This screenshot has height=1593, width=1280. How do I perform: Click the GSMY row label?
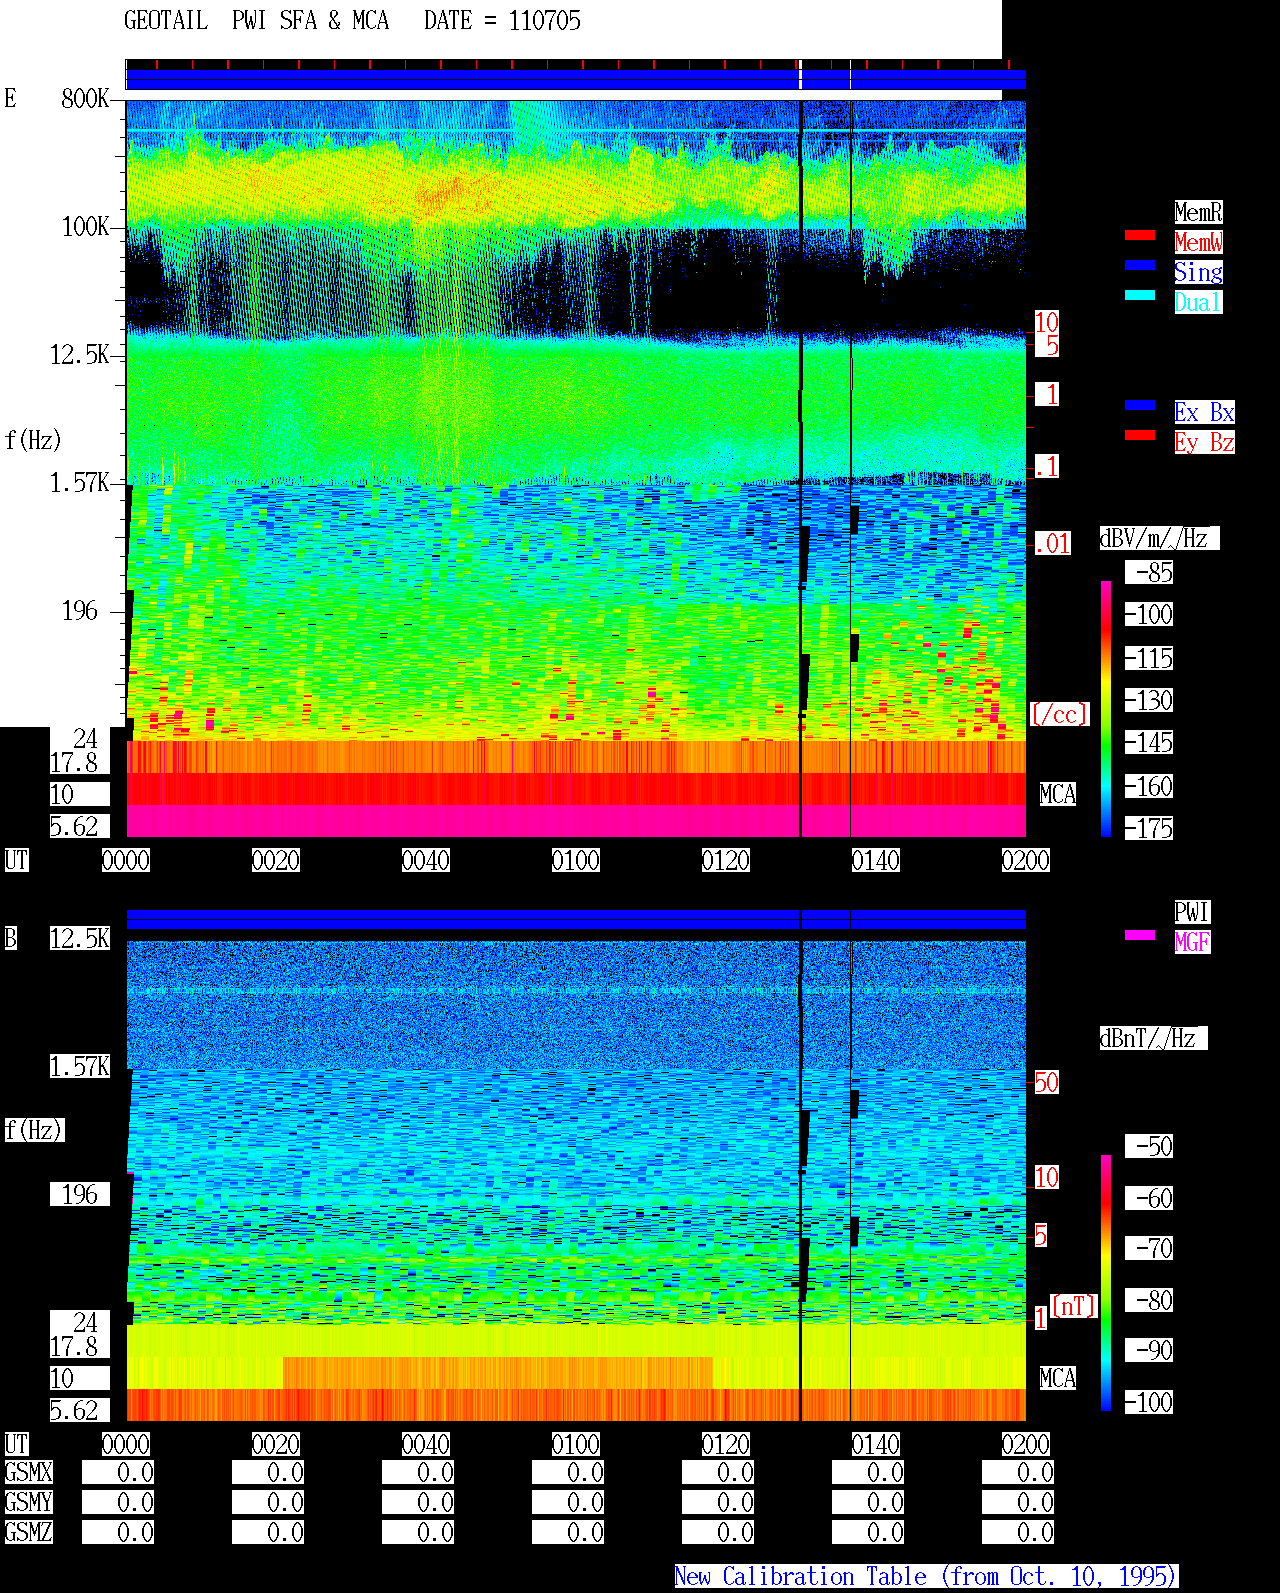(29, 1502)
